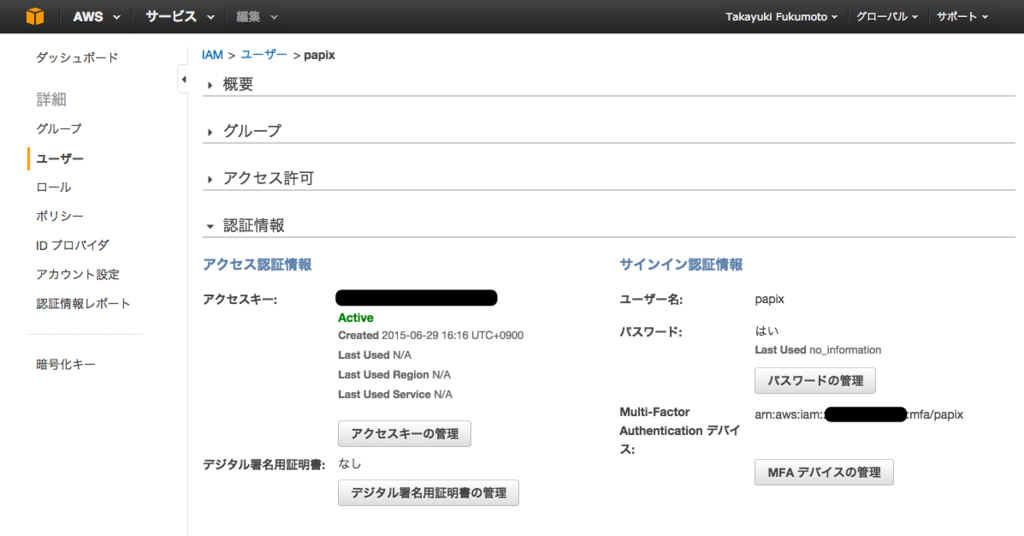The width and height of the screenshot is (1024, 536).
Task: Expand the アクセス許可 section
Action: [268, 178]
